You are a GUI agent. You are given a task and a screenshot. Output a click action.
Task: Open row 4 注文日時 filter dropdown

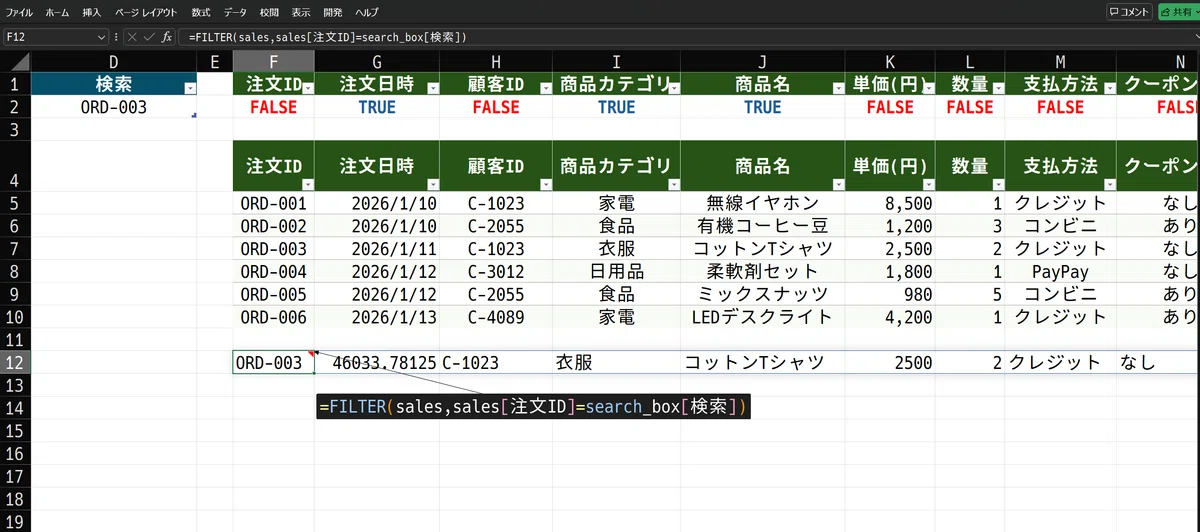[x=431, y=184]
